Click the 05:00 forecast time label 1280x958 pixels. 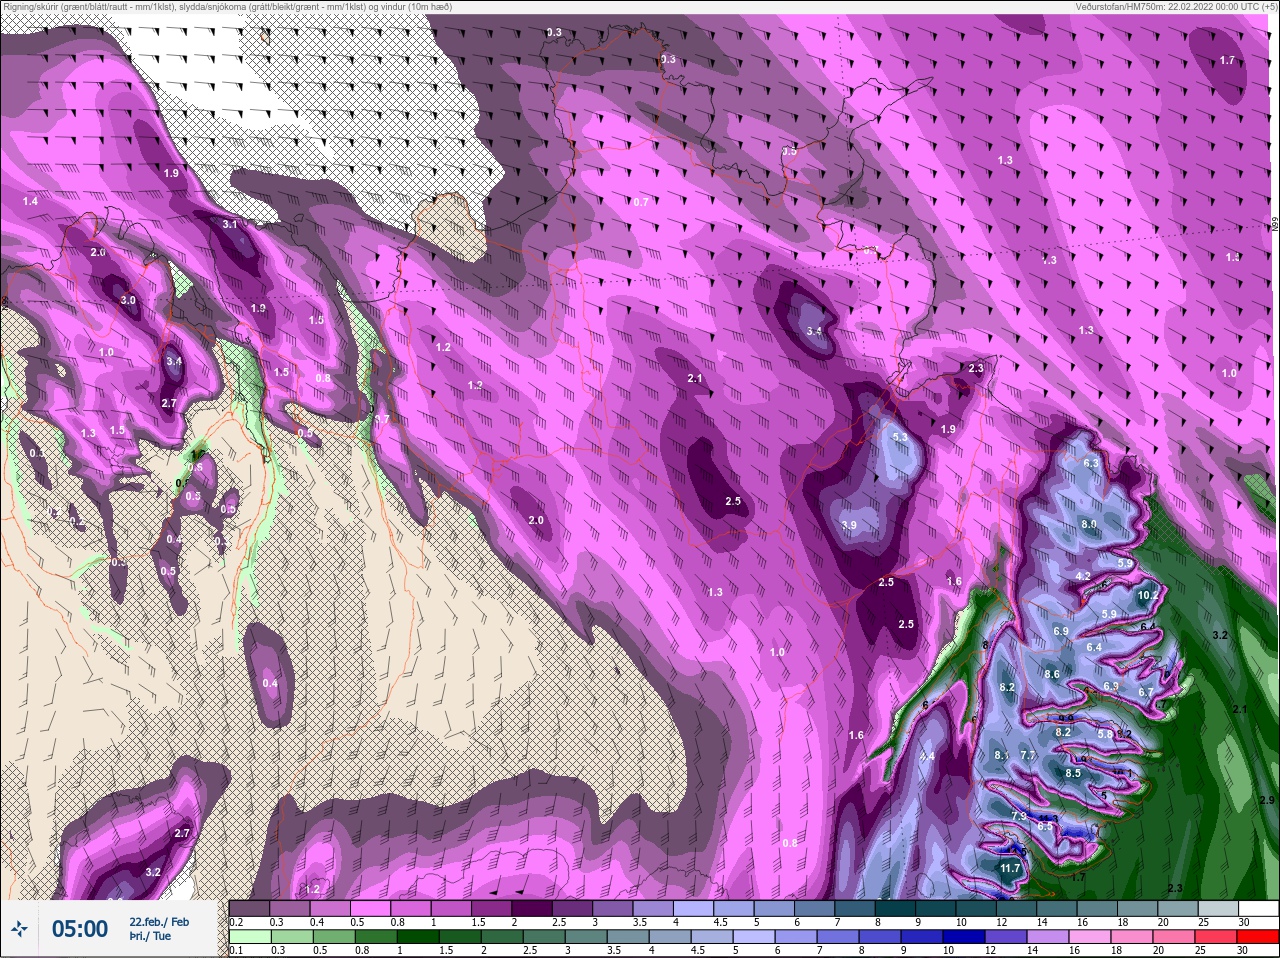(x=80, y=929)
